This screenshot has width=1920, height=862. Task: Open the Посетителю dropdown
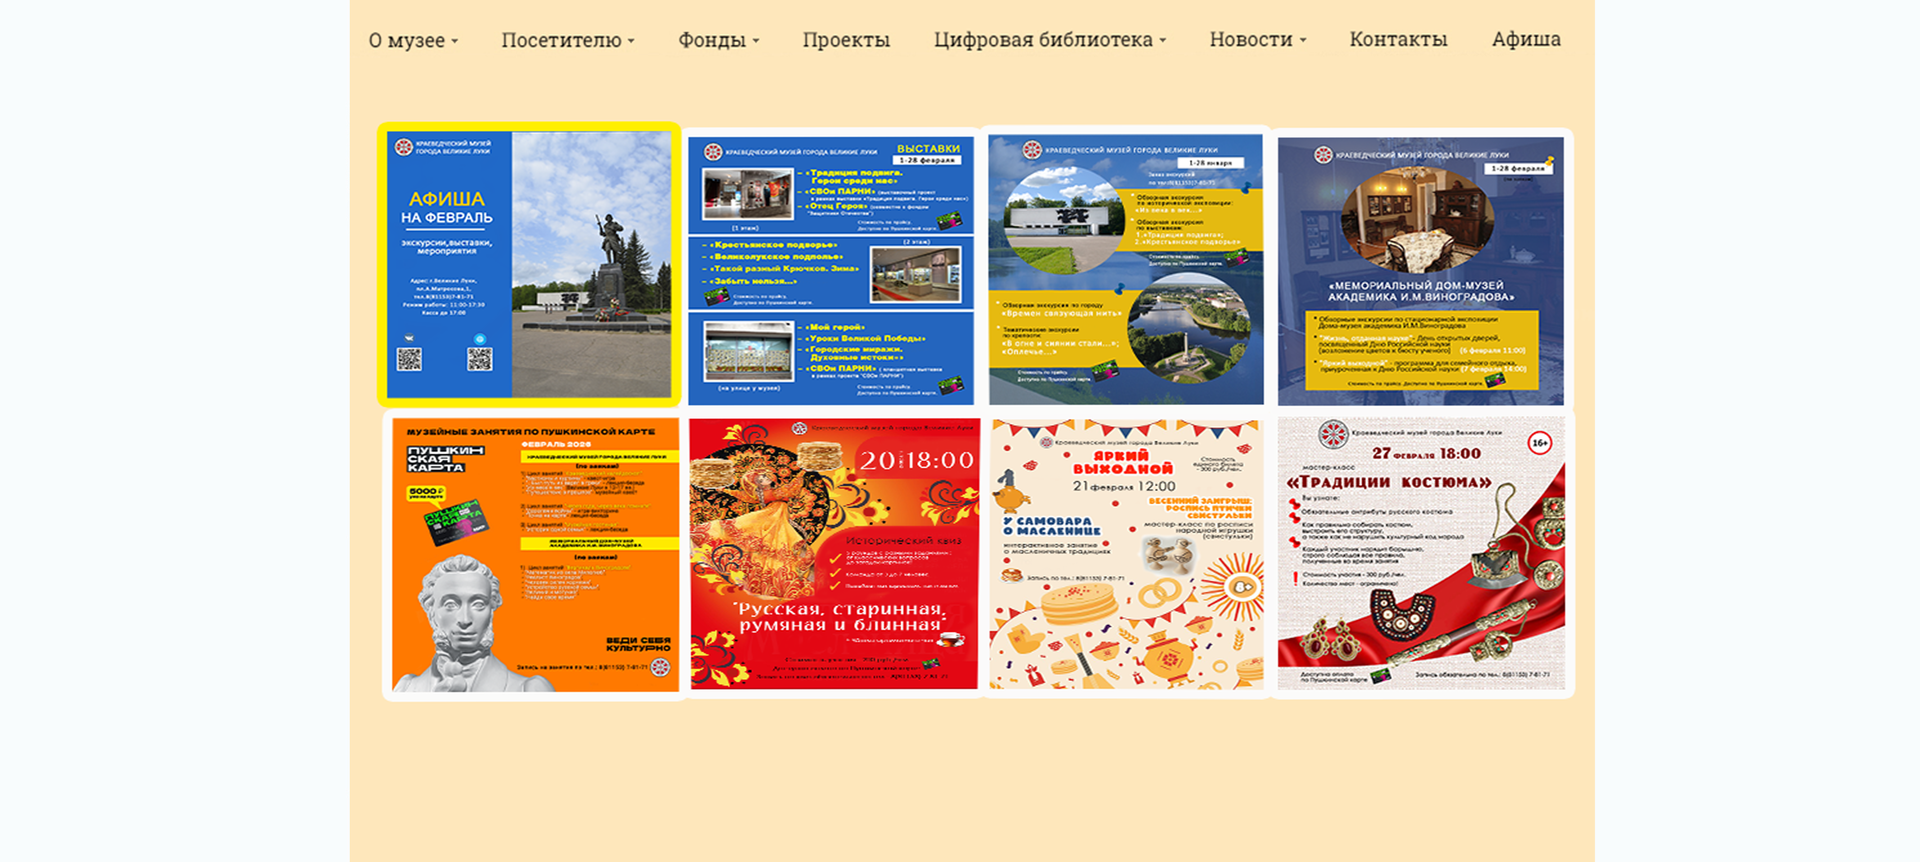567,40
